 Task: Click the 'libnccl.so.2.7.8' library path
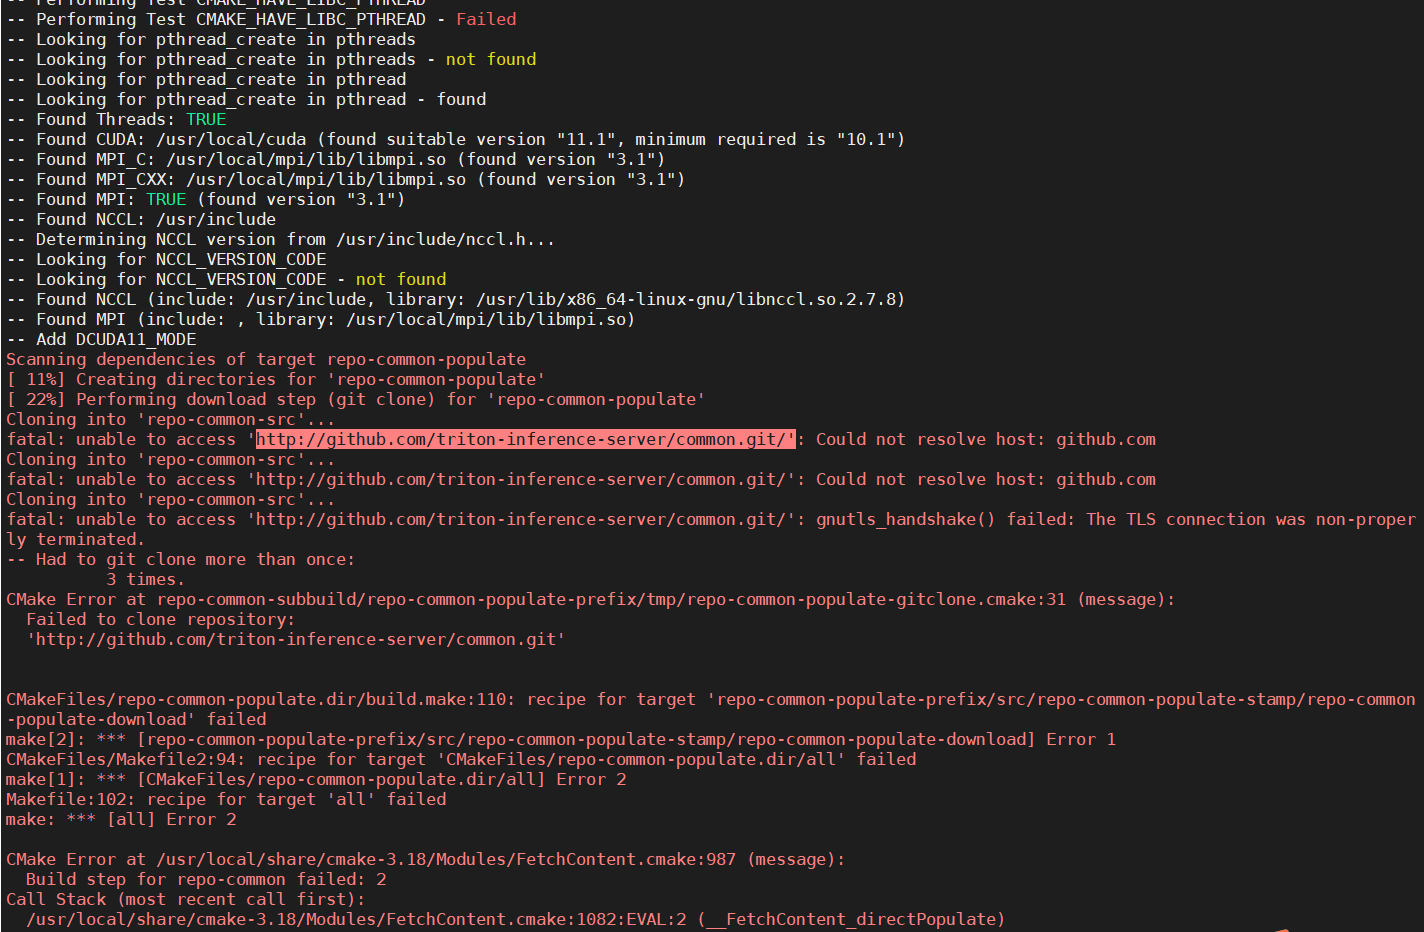click(x=686, y=299)
